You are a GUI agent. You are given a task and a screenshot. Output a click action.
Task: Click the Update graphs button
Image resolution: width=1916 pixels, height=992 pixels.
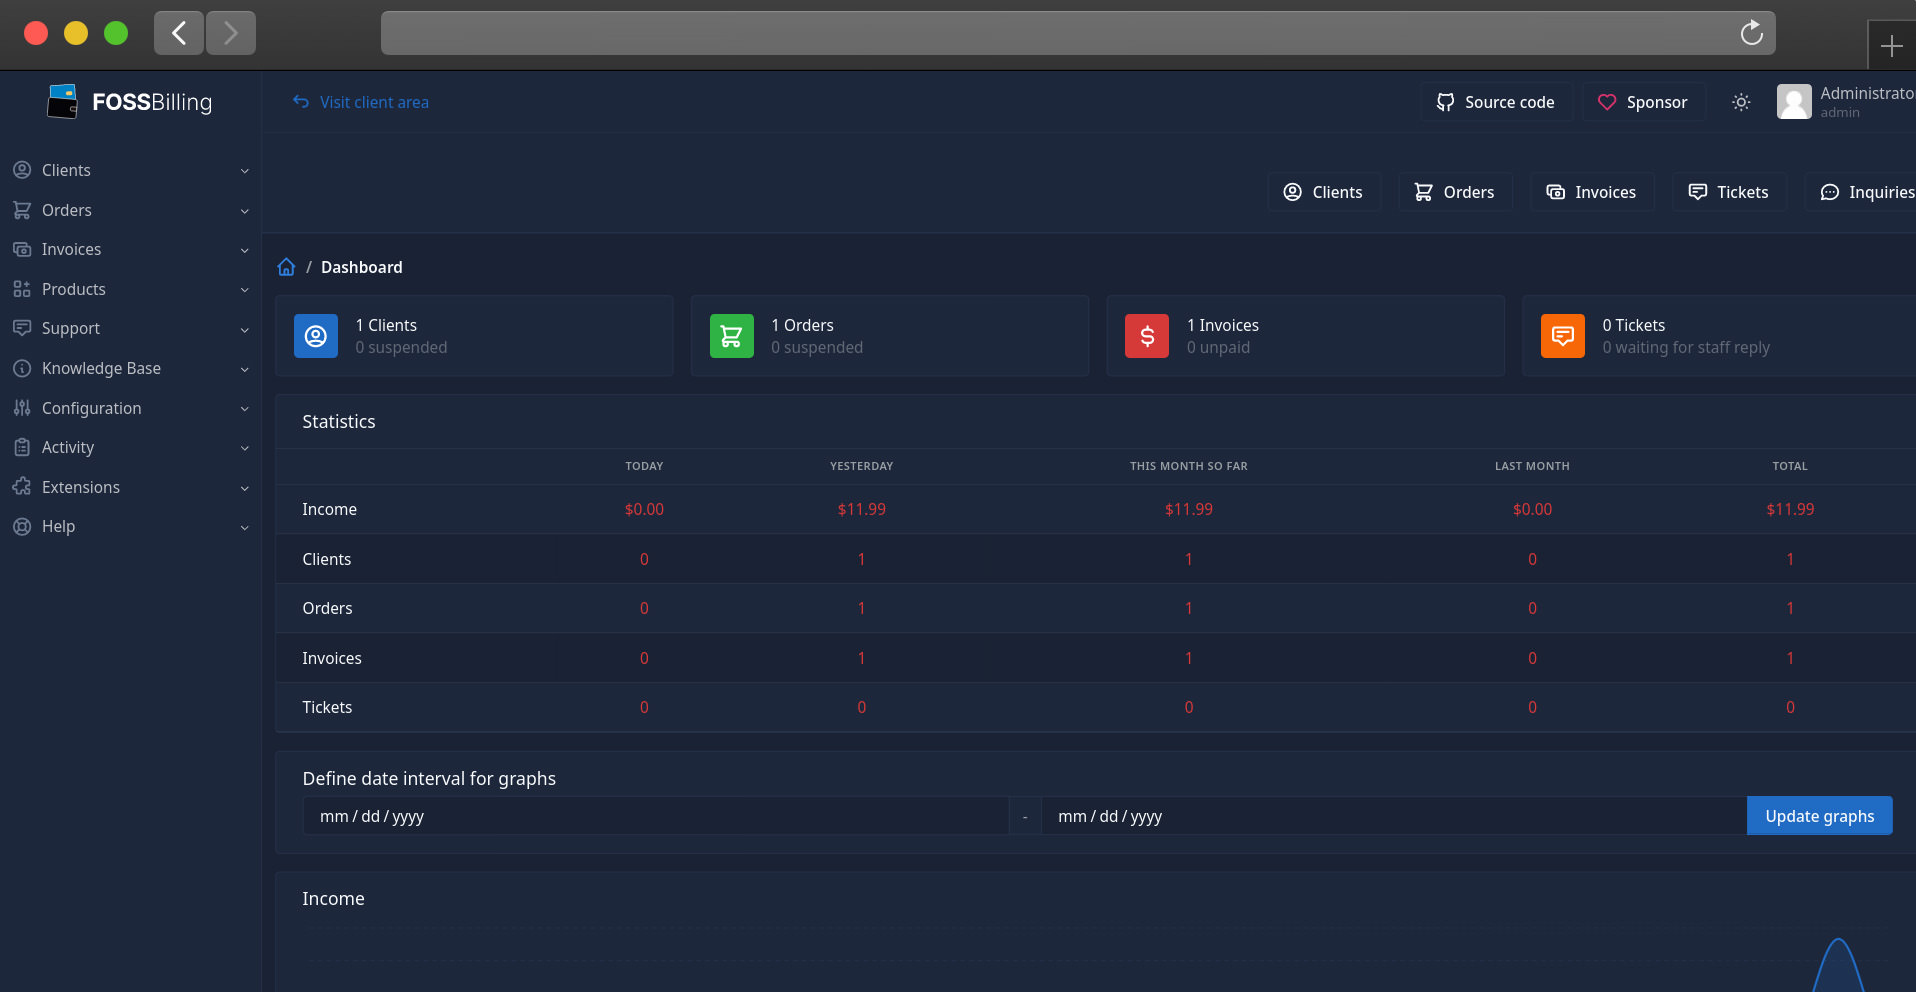click(x=1819, y=816)
